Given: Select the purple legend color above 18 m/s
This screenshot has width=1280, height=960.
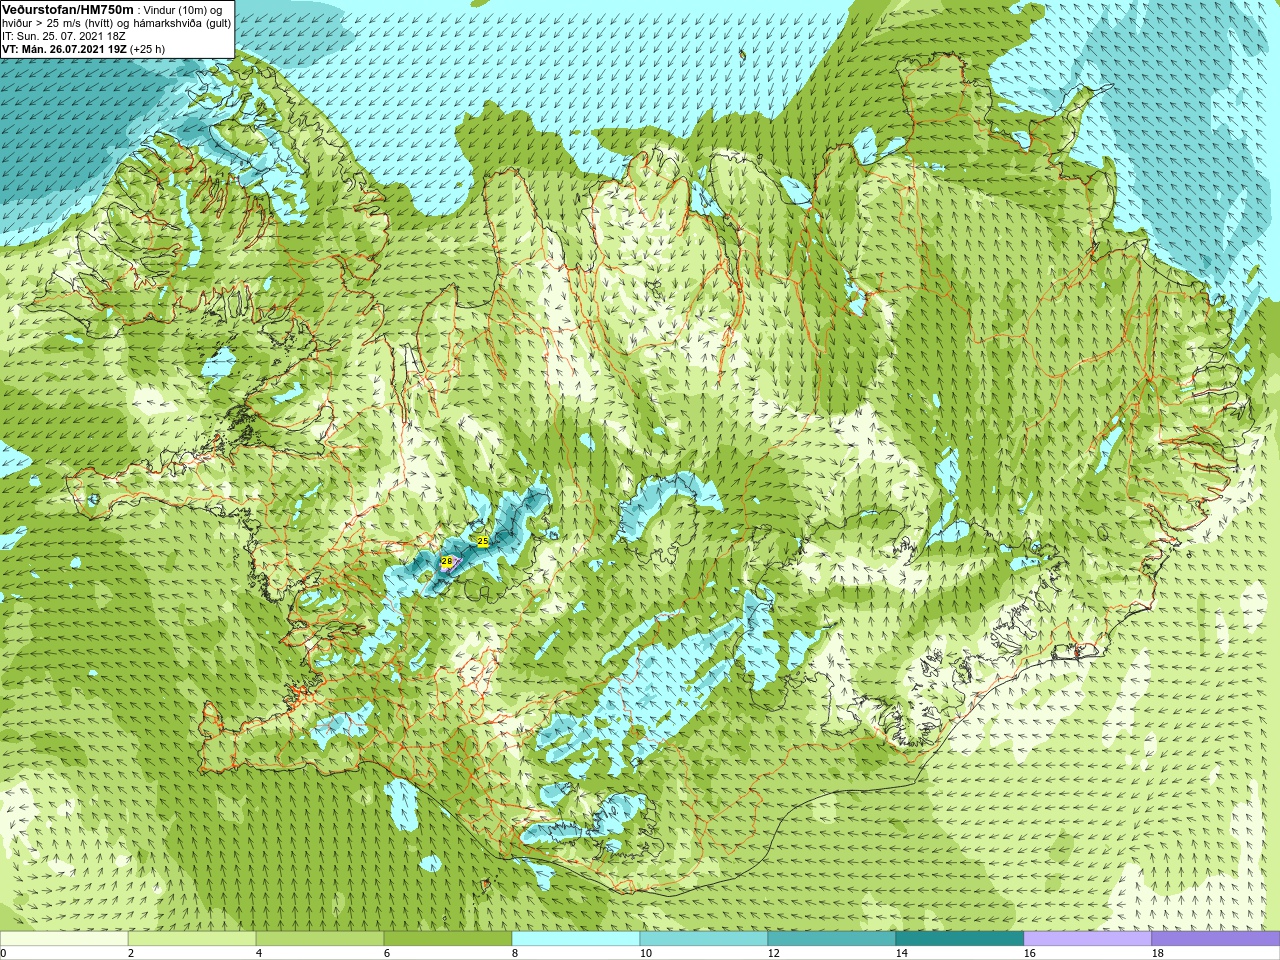Looking at the screenshot, I should click(x=1216, y=939).
